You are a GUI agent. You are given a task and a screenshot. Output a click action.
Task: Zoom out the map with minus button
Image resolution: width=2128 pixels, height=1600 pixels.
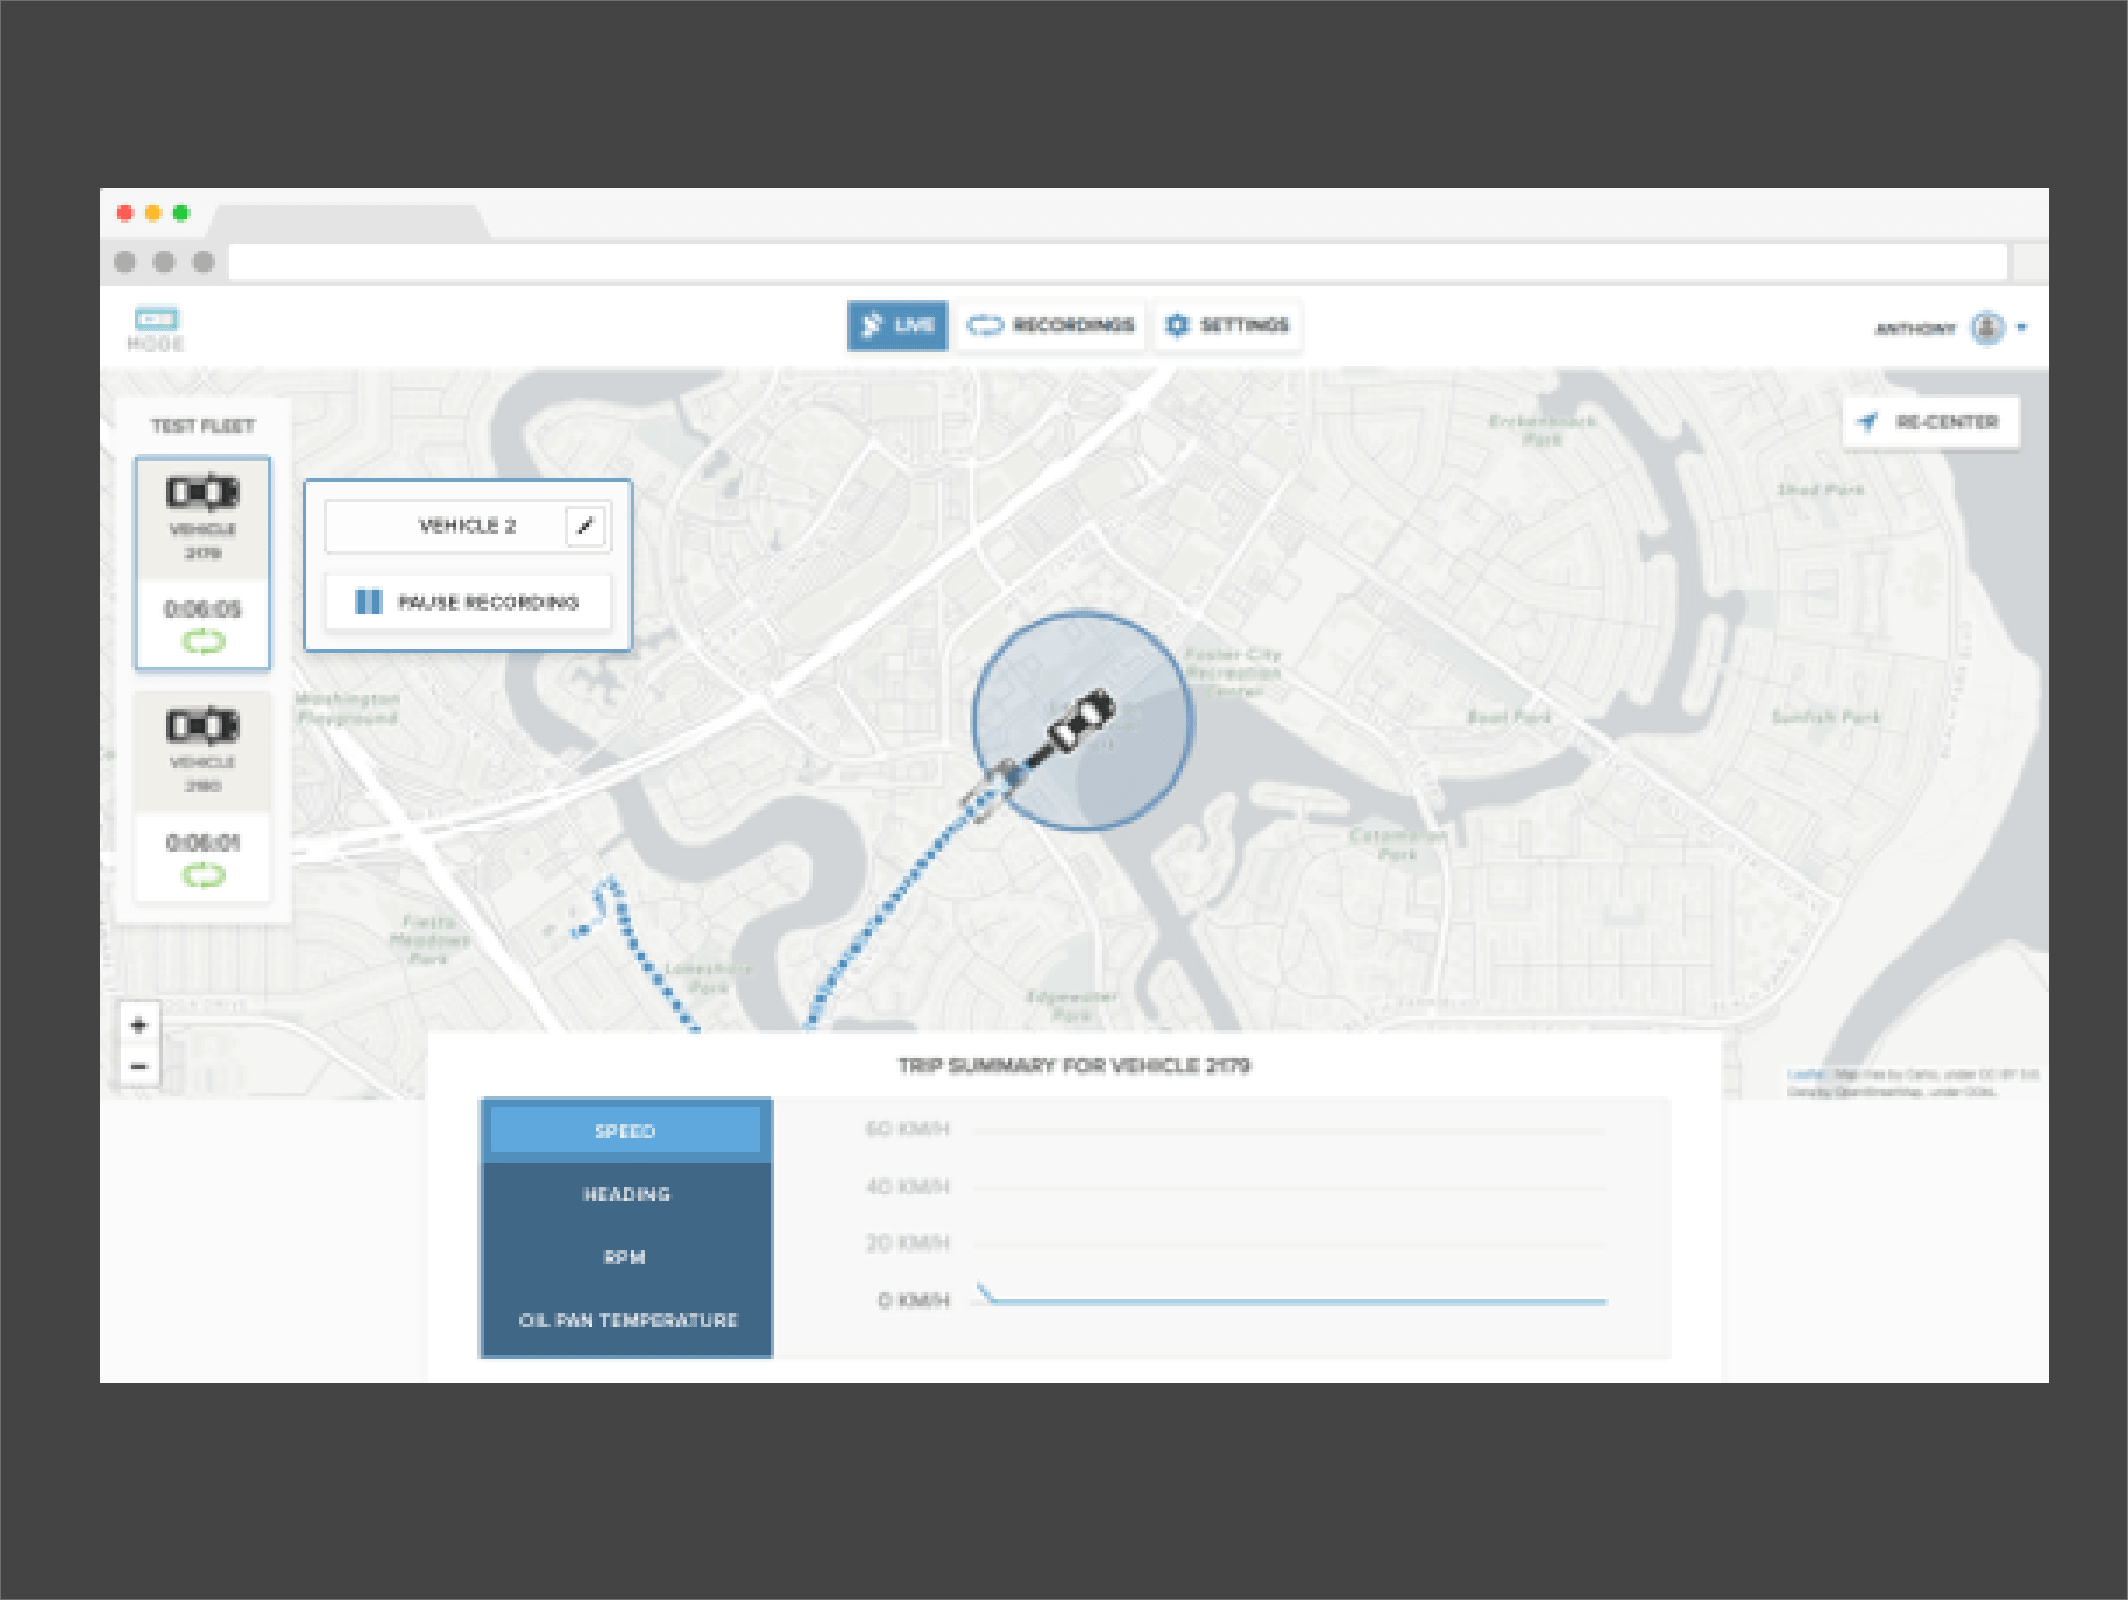(x=139, y=1067)
